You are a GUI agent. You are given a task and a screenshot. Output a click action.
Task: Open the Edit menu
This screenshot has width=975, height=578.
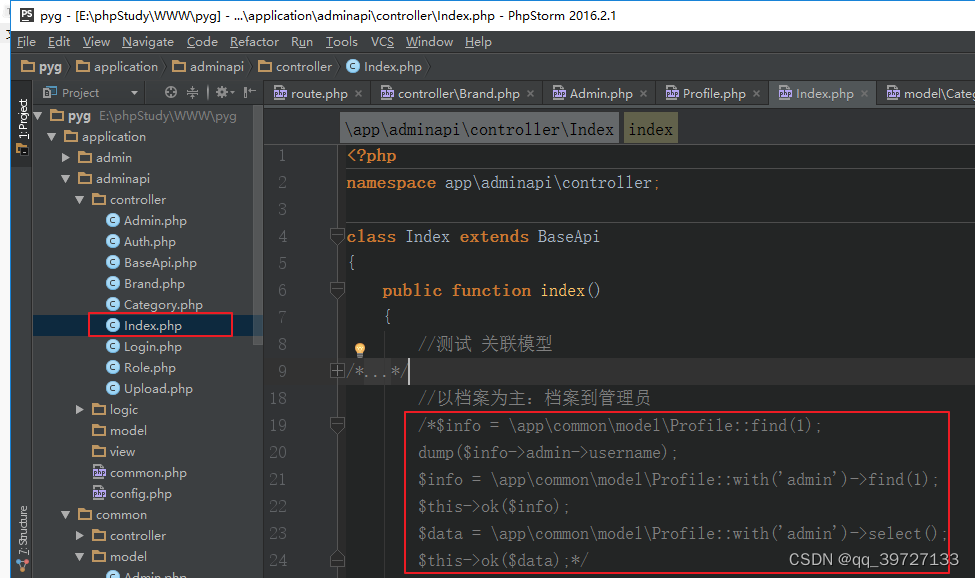pyautogui.click(x=59, y=42)
